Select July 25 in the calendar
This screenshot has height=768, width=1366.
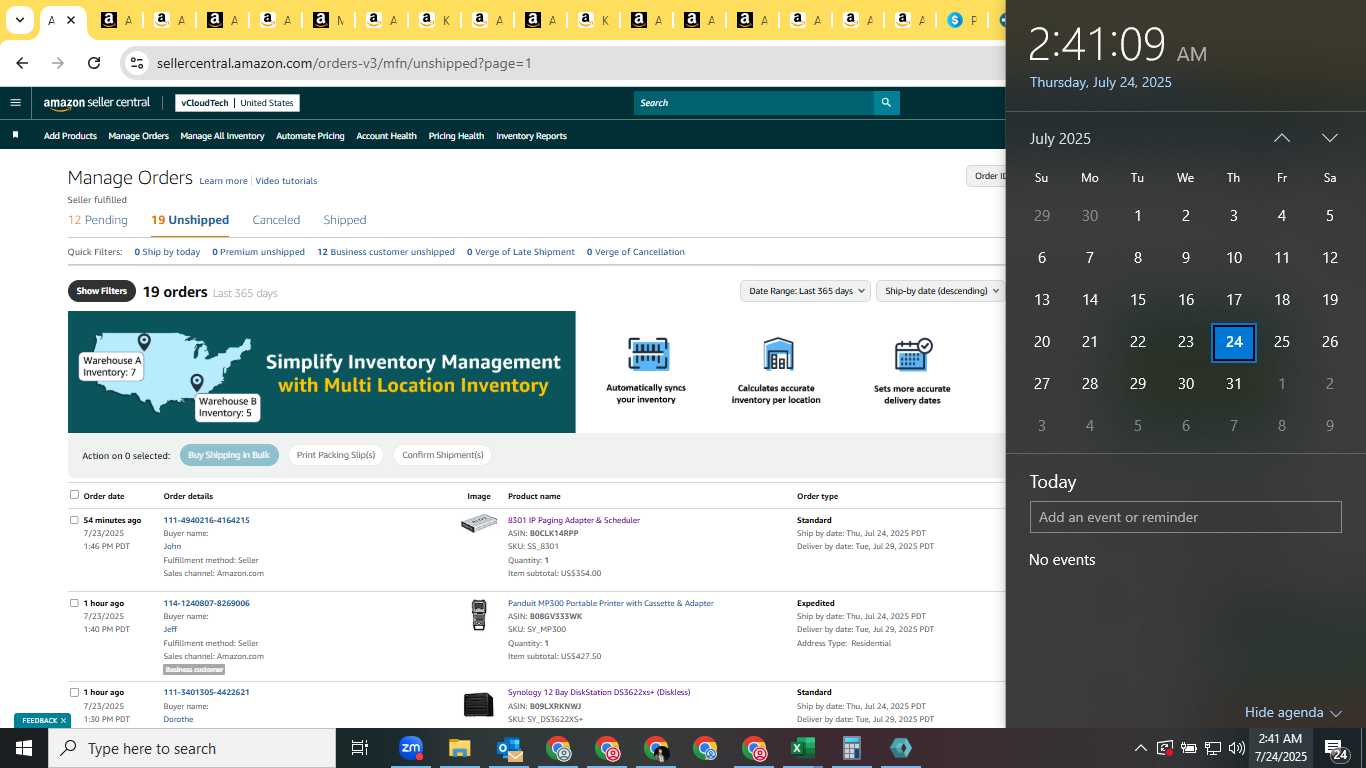click(x=1282, y=342)
